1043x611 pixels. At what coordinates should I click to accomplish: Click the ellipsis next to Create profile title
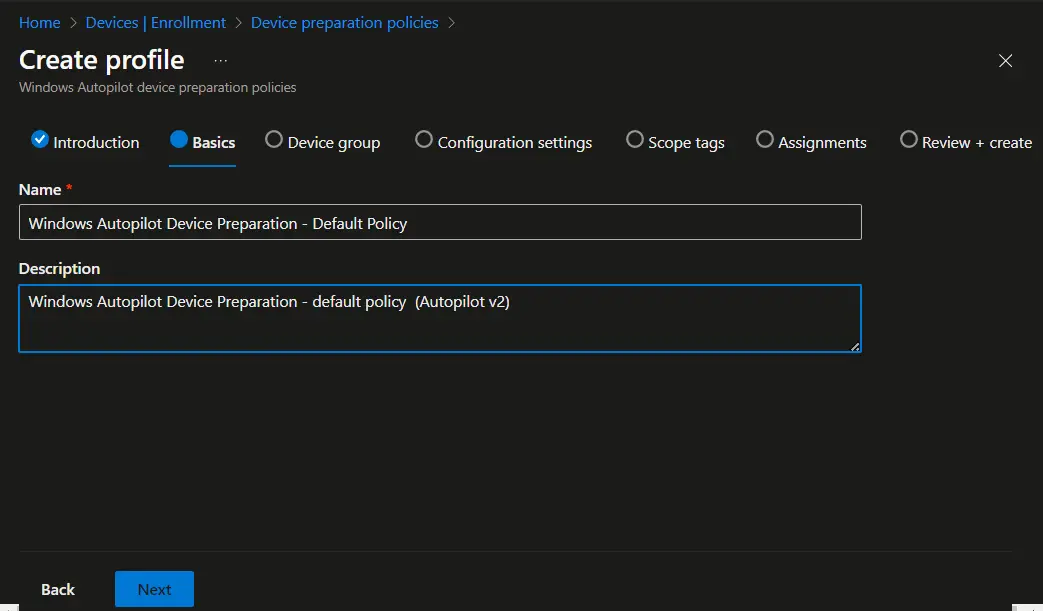click(221, 60)
